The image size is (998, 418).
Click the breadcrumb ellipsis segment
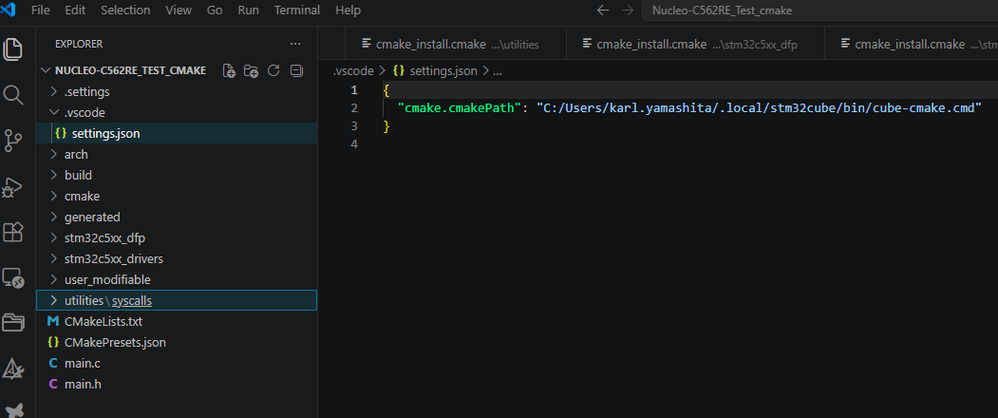coord(498,71)
